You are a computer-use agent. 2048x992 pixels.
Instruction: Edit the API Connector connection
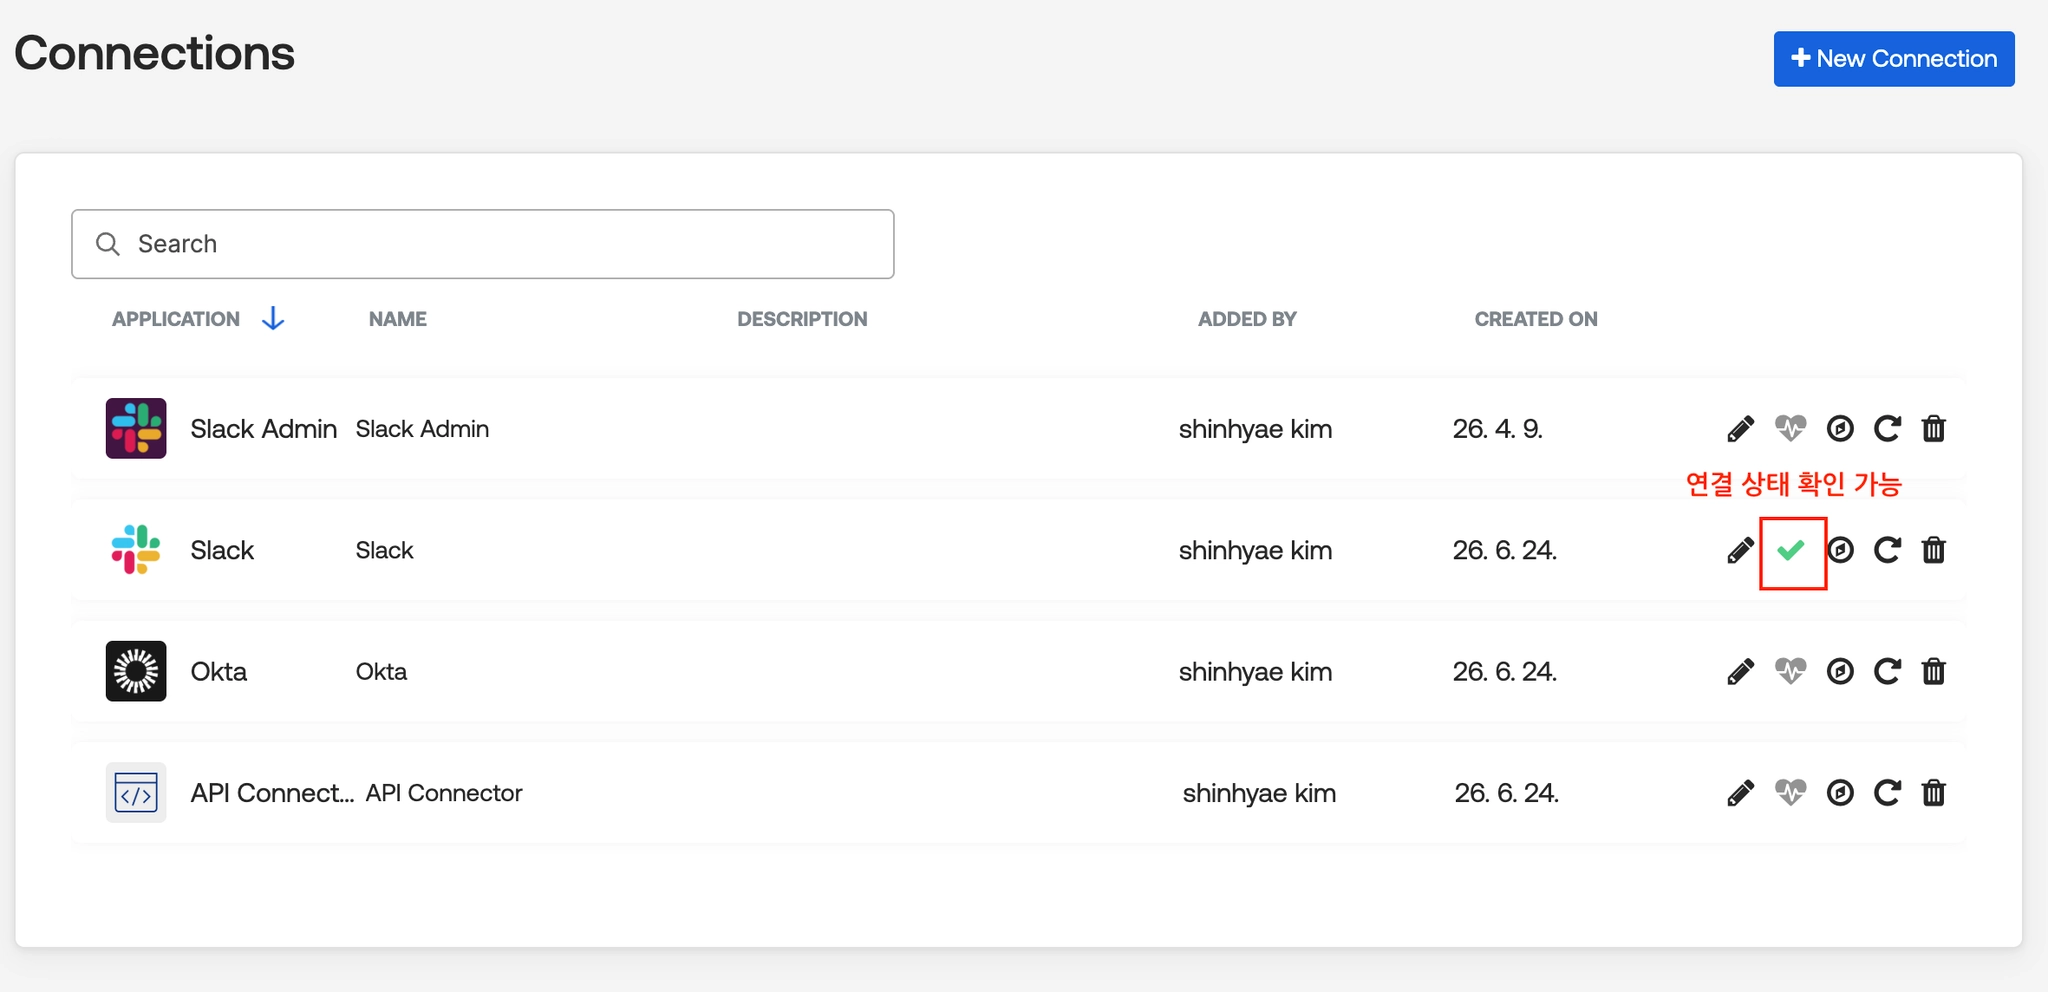point(1740,793)
